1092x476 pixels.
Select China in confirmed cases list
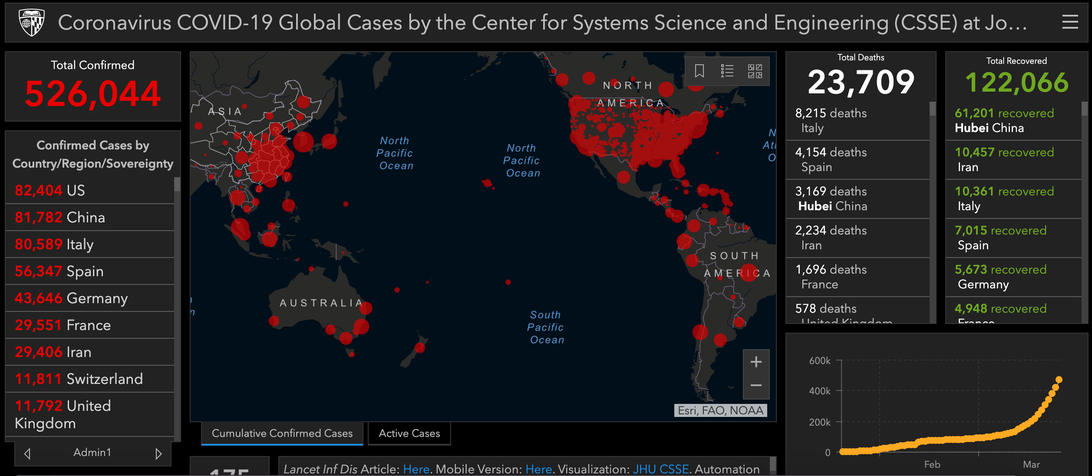coord(90,217)
